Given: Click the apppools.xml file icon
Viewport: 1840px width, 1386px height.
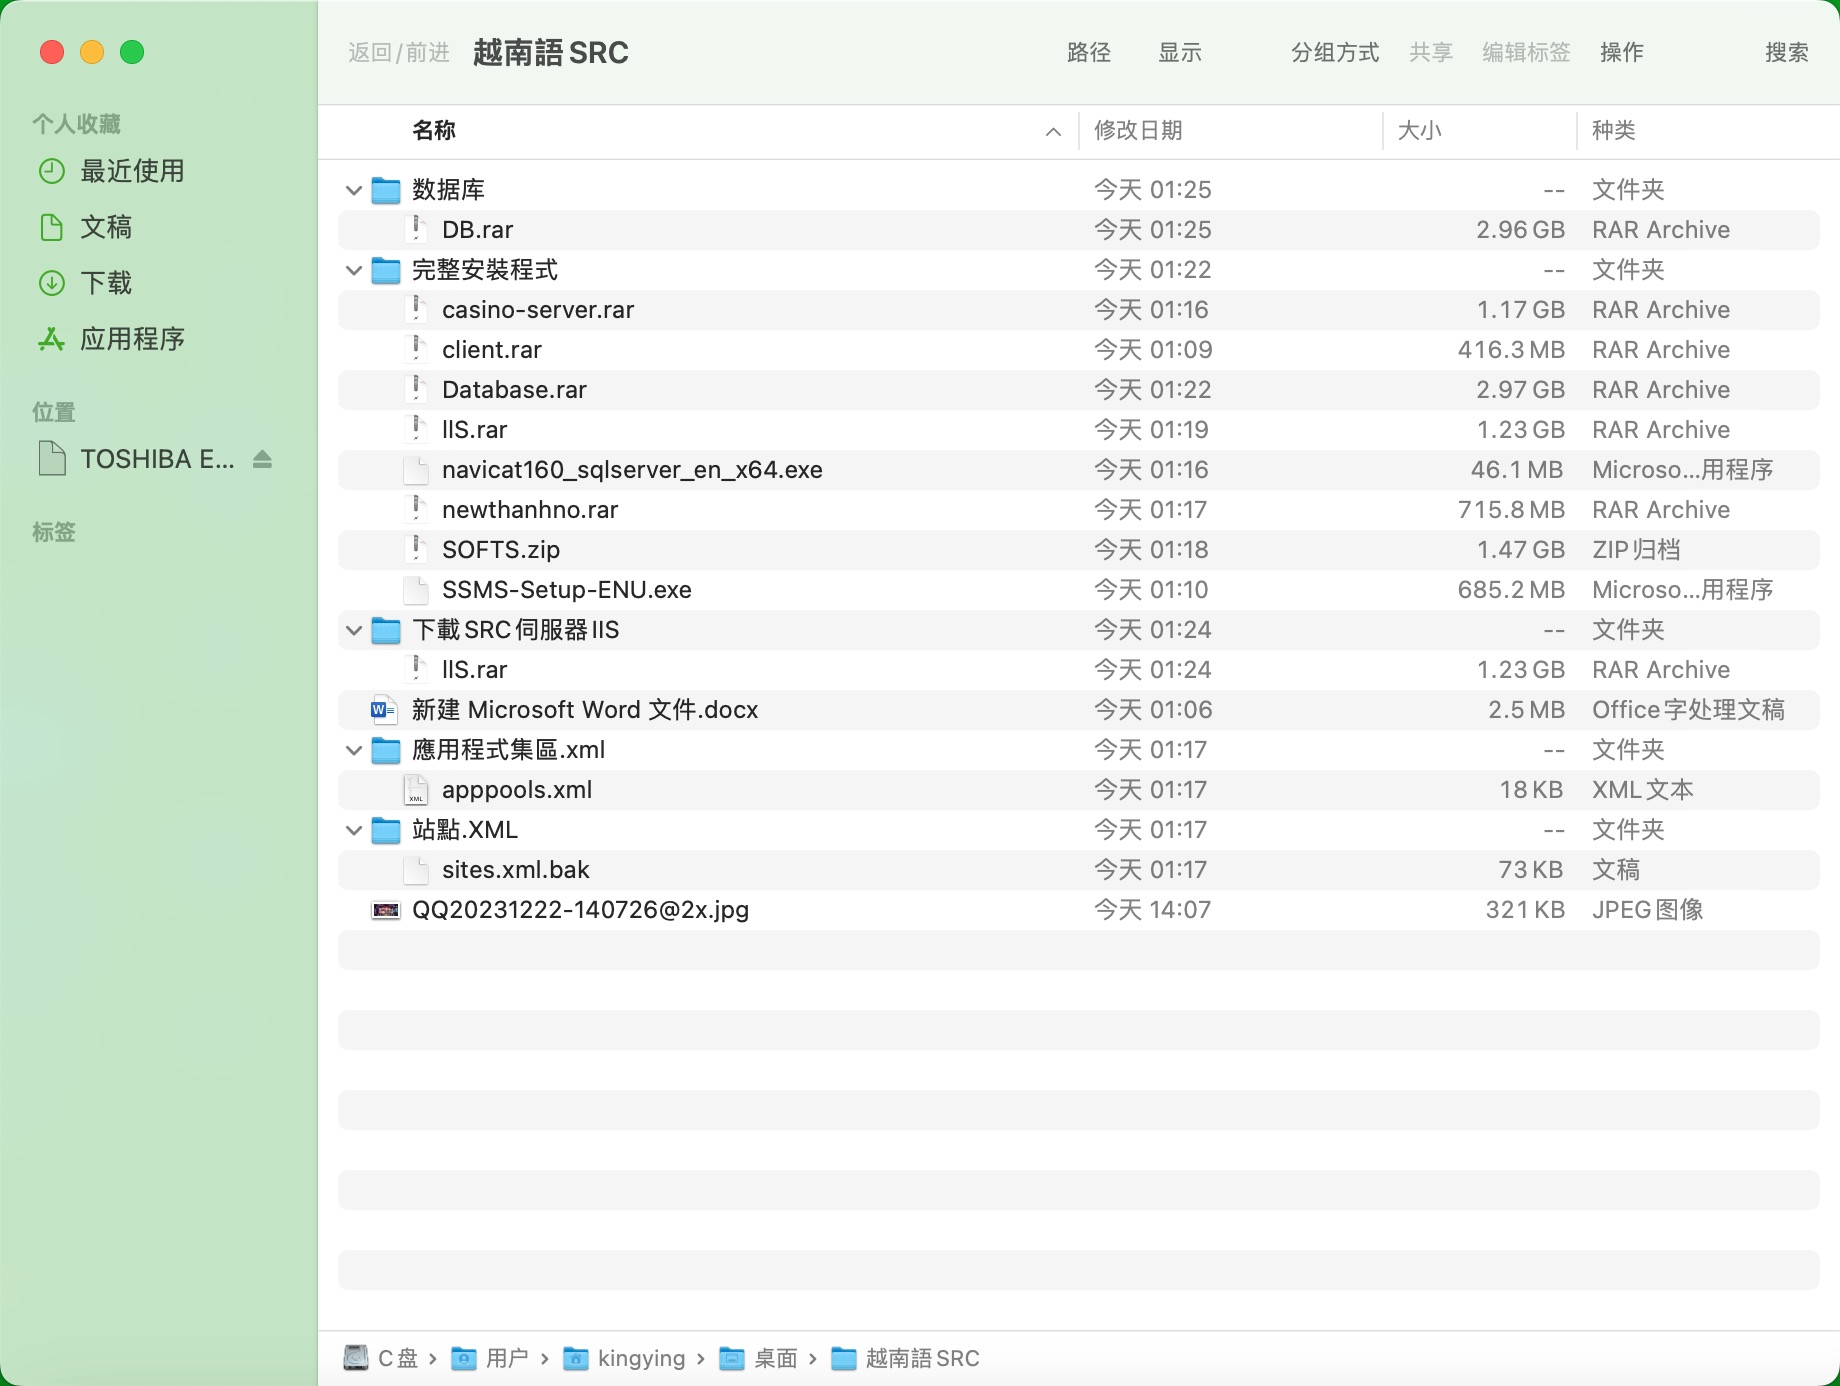Looking at the screenshot, I should [x=416, y=790].
